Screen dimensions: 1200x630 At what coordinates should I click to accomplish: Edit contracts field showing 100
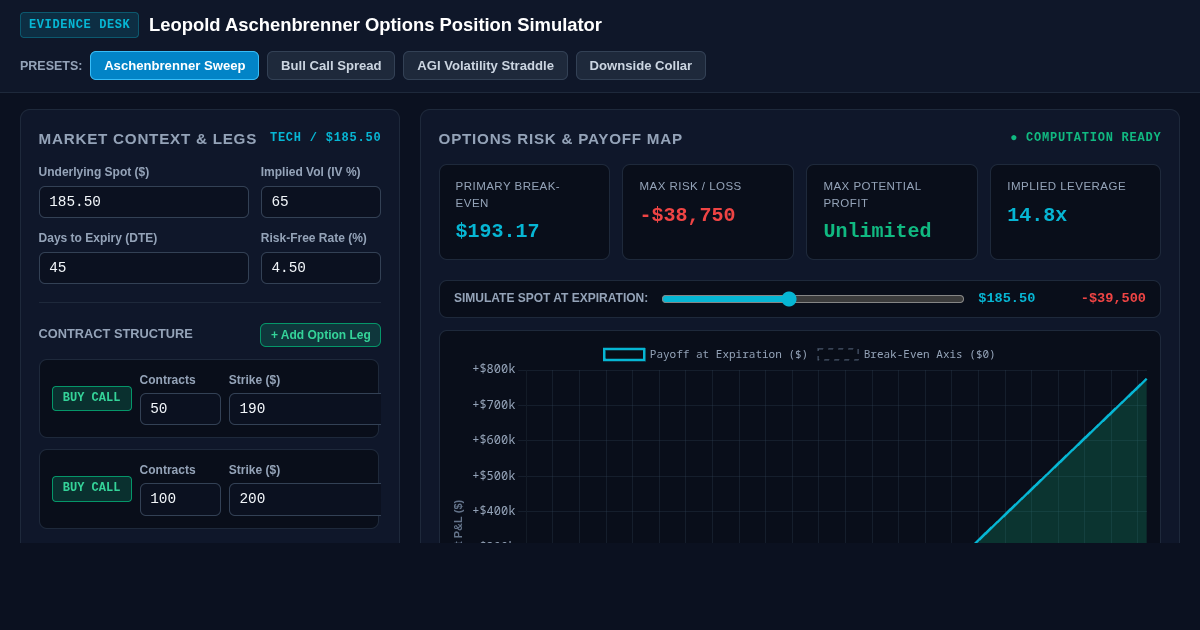click(x=180, y=499)
